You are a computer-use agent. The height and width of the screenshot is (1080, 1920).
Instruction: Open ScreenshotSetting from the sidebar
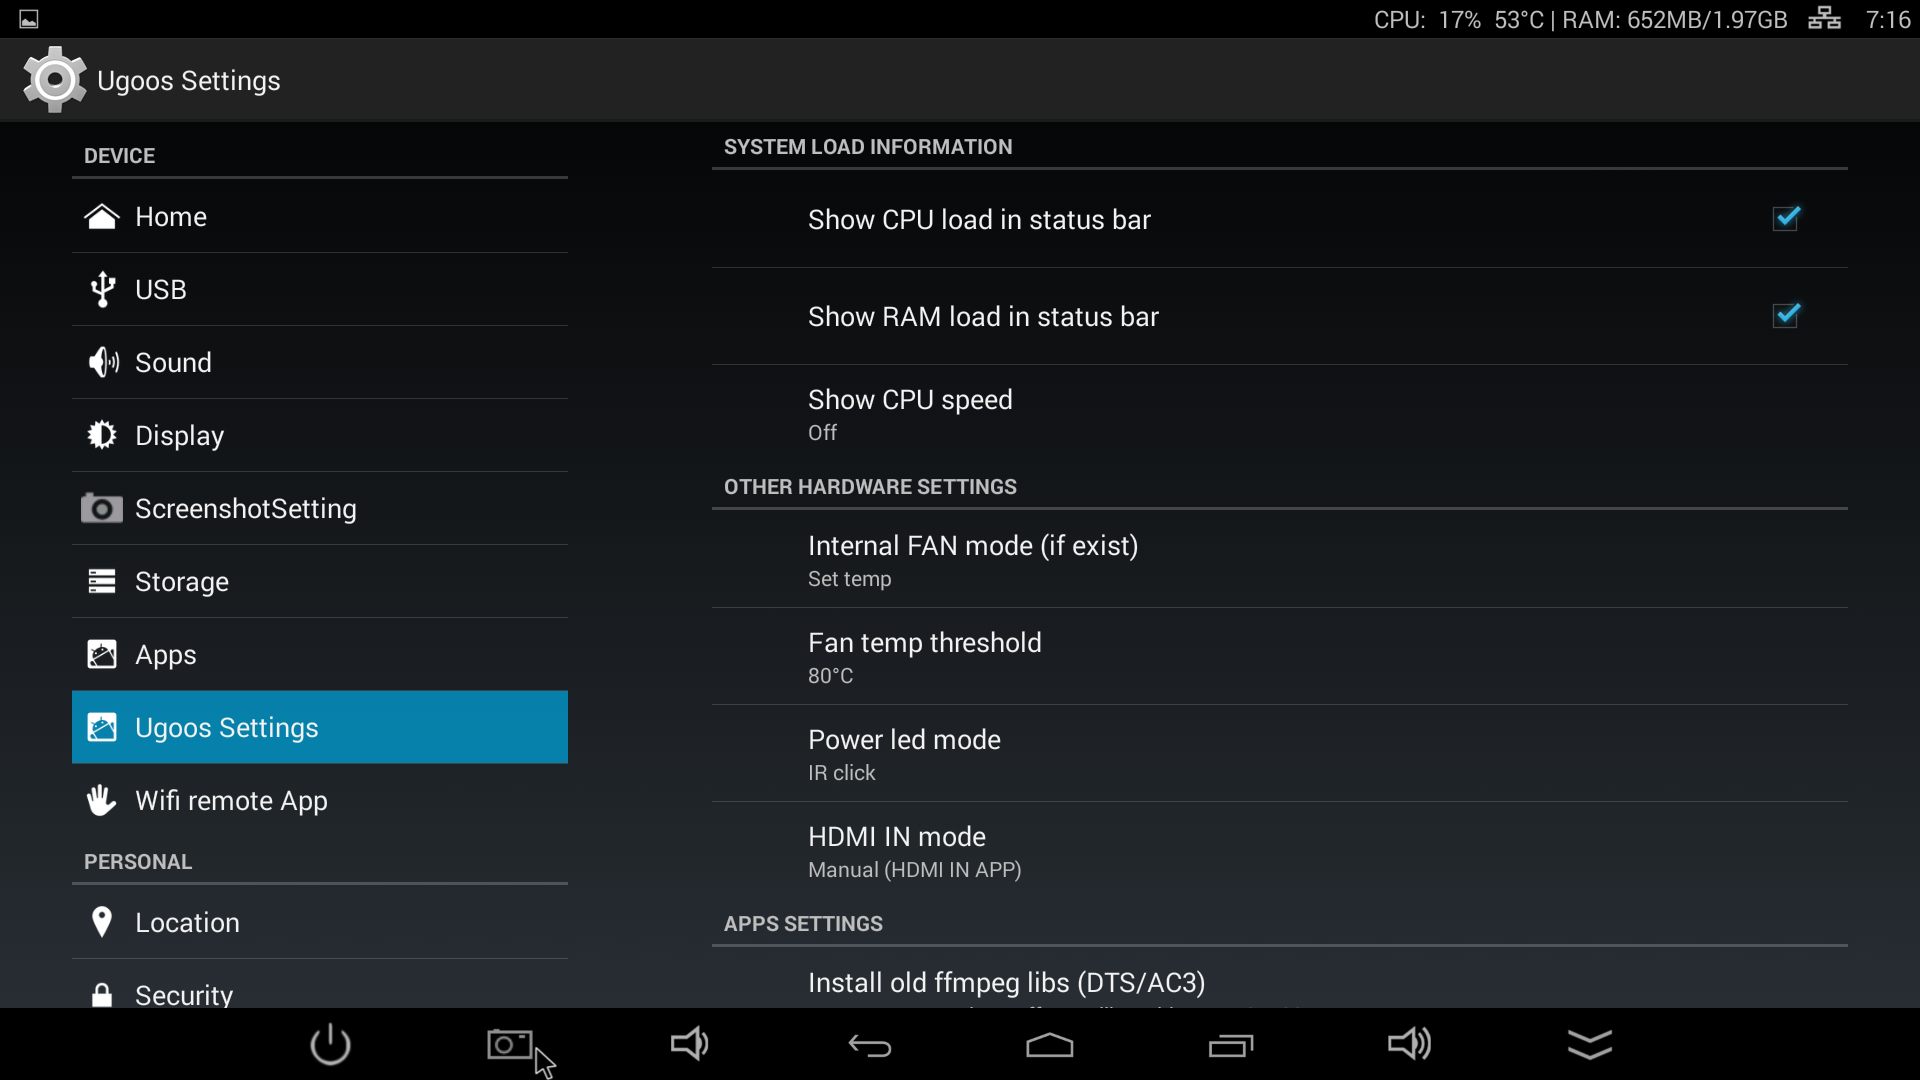(320, 508)
